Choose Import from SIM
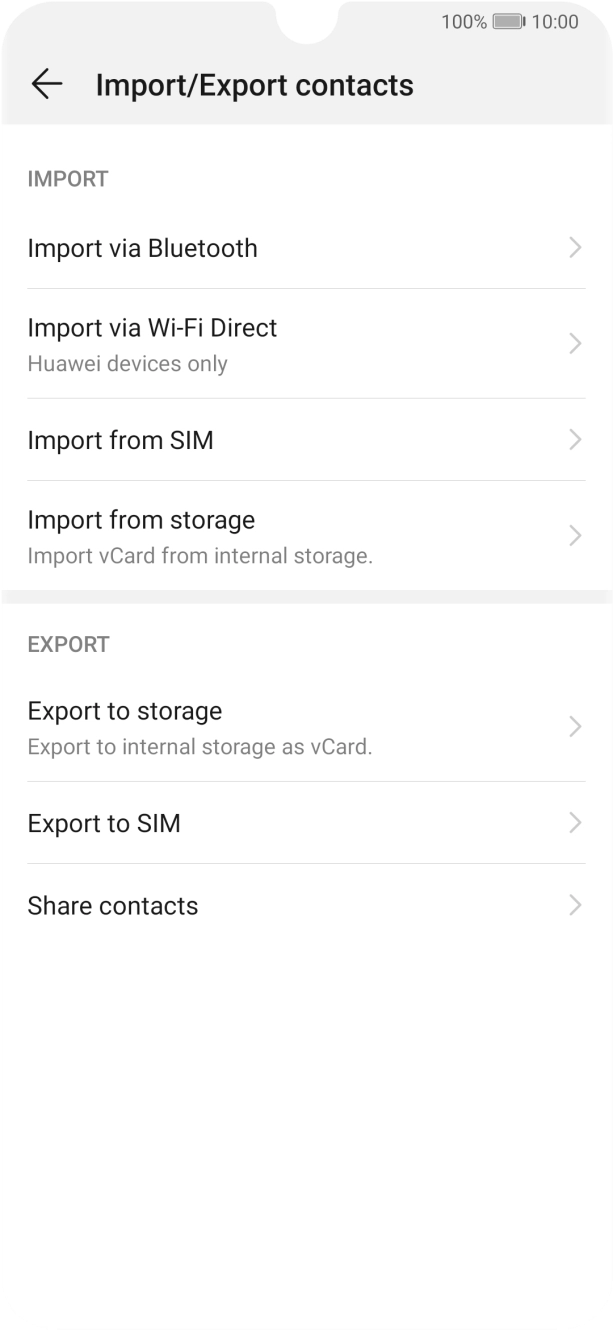The height and width of the screenshot is (1330, 613). [x=120, y=440]
